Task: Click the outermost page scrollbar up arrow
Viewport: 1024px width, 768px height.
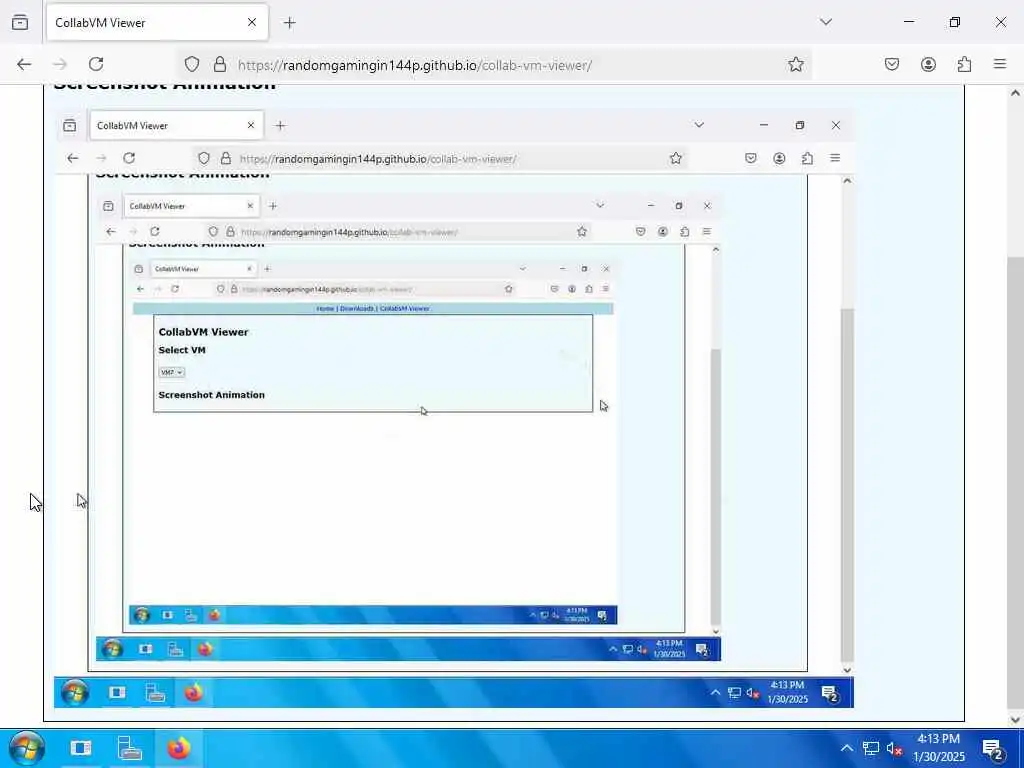Action: coord(1015,93)
